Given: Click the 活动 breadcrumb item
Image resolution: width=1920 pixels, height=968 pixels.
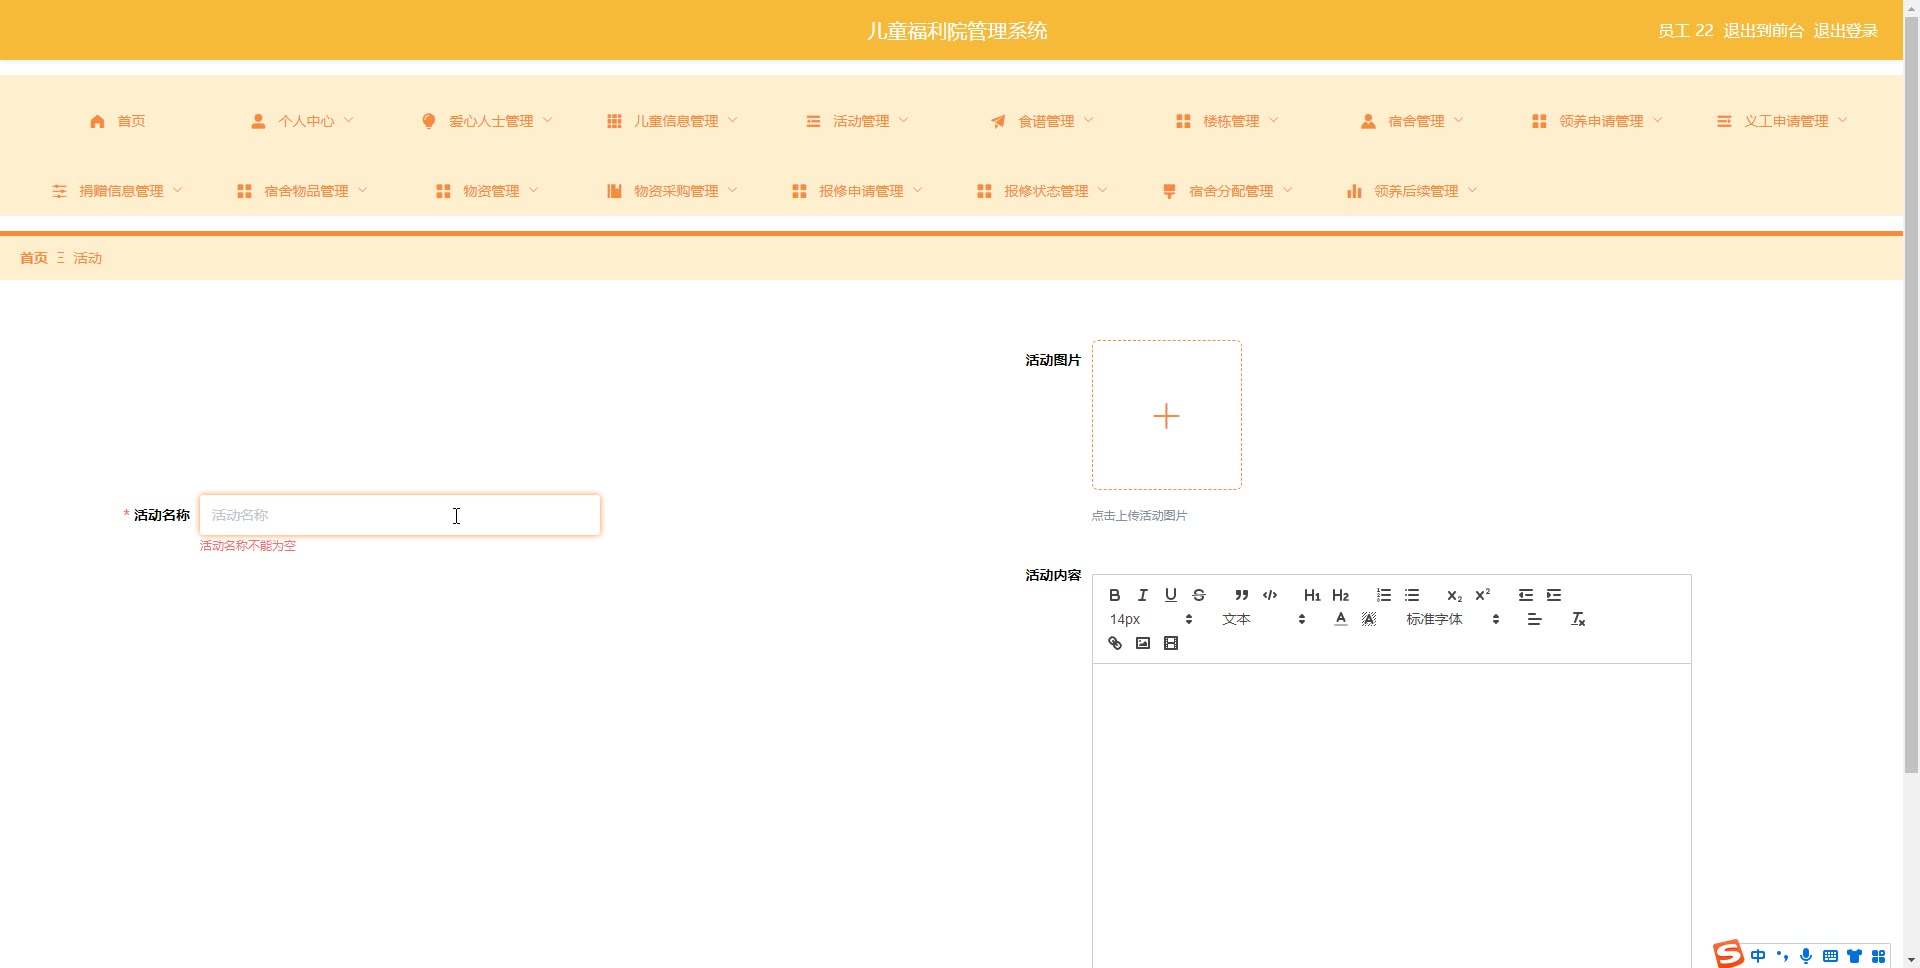Looking at the screenshot, I should (x=88, y=258).
